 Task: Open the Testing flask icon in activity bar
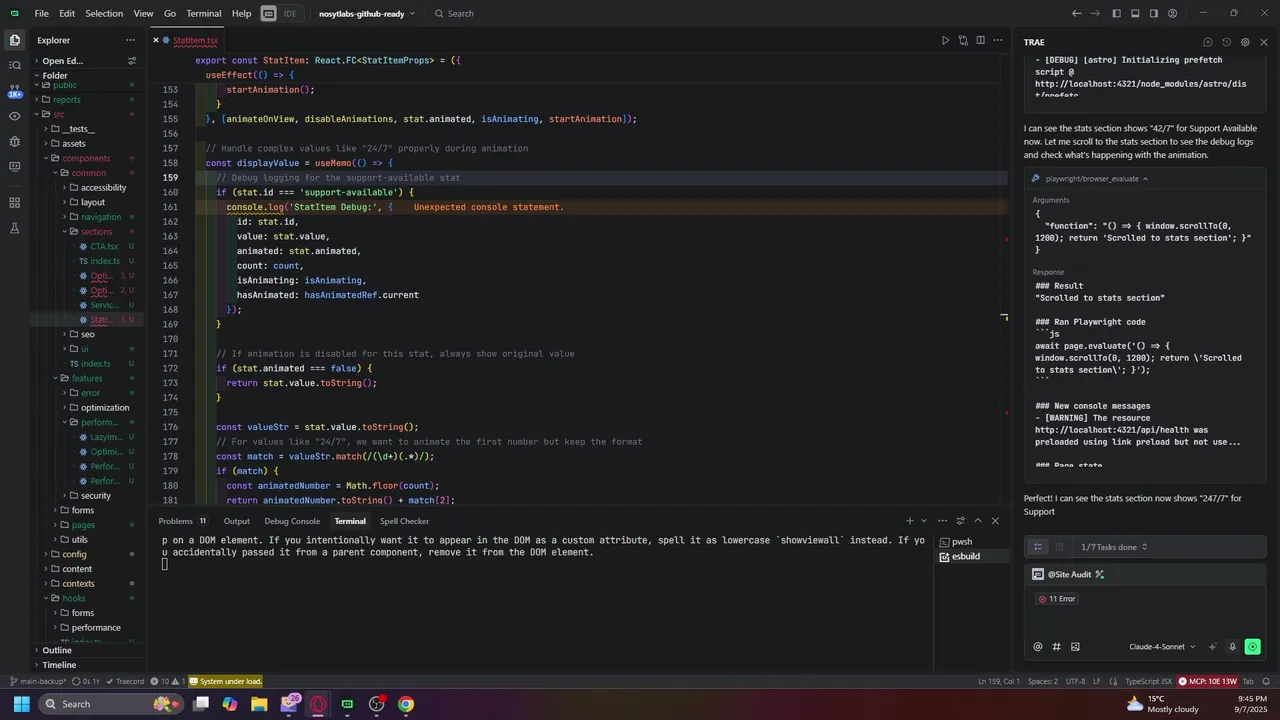coord(15,229)
